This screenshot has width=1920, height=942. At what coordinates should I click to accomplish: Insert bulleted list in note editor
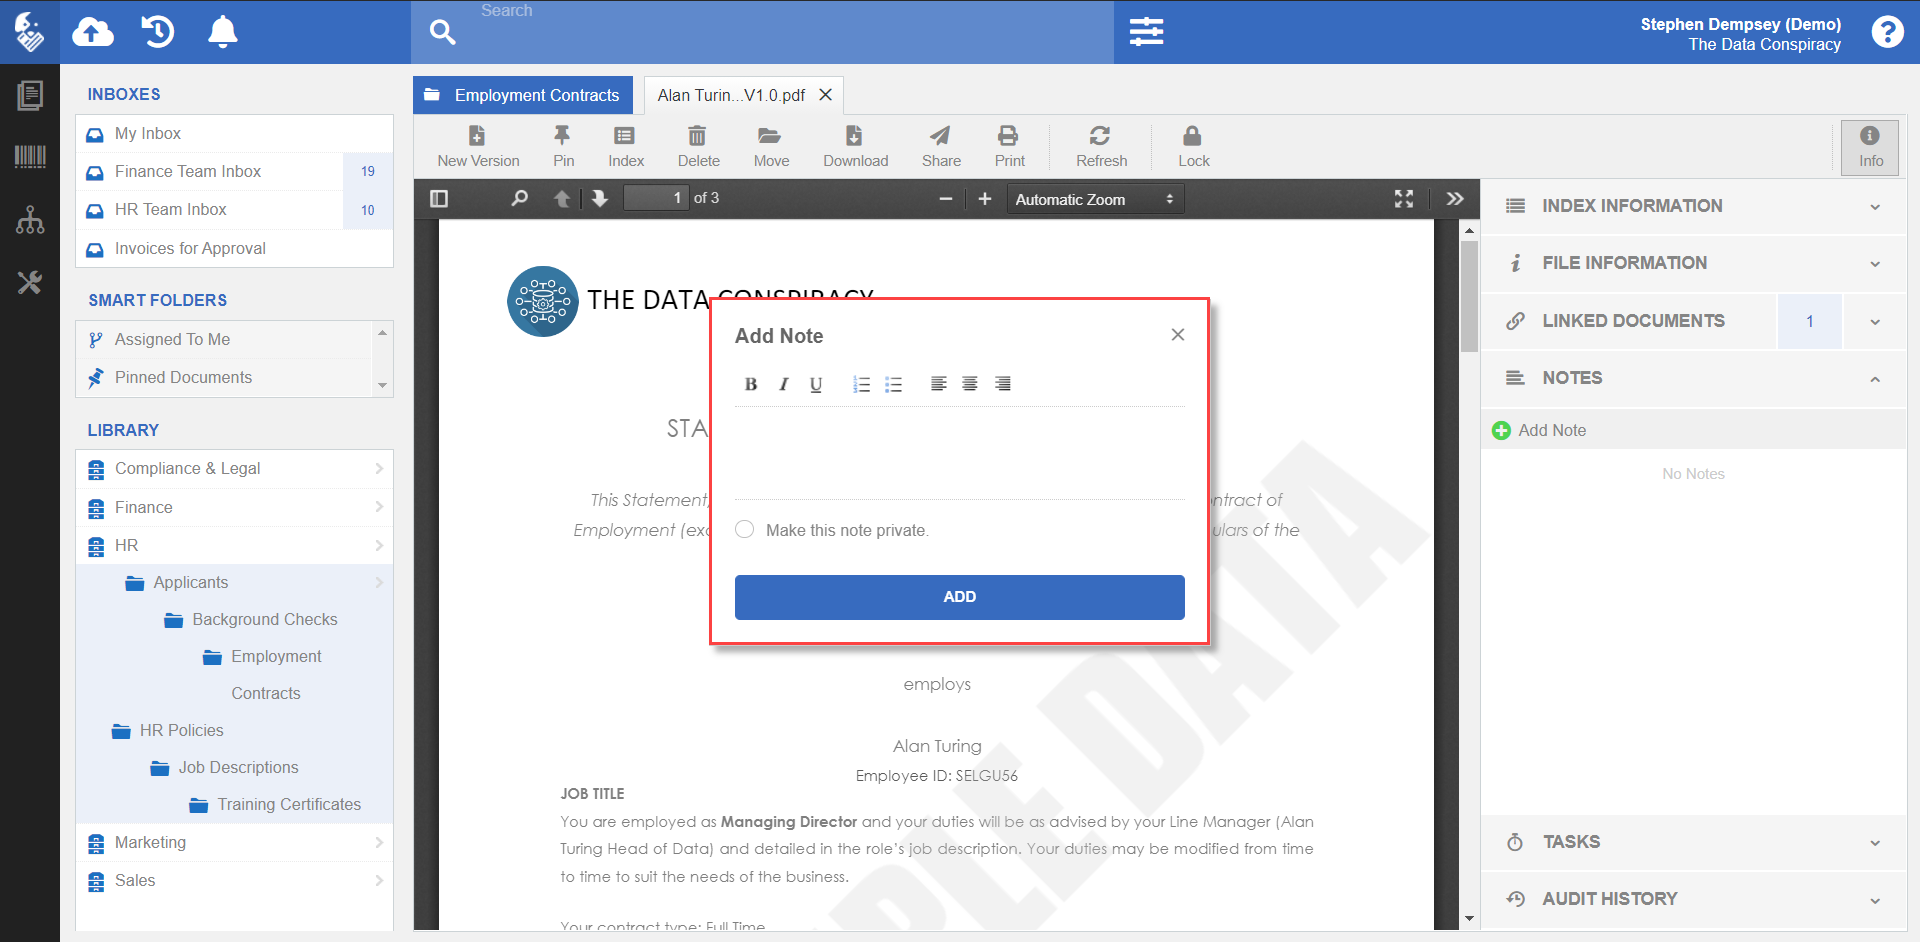[x=893, y=384]
